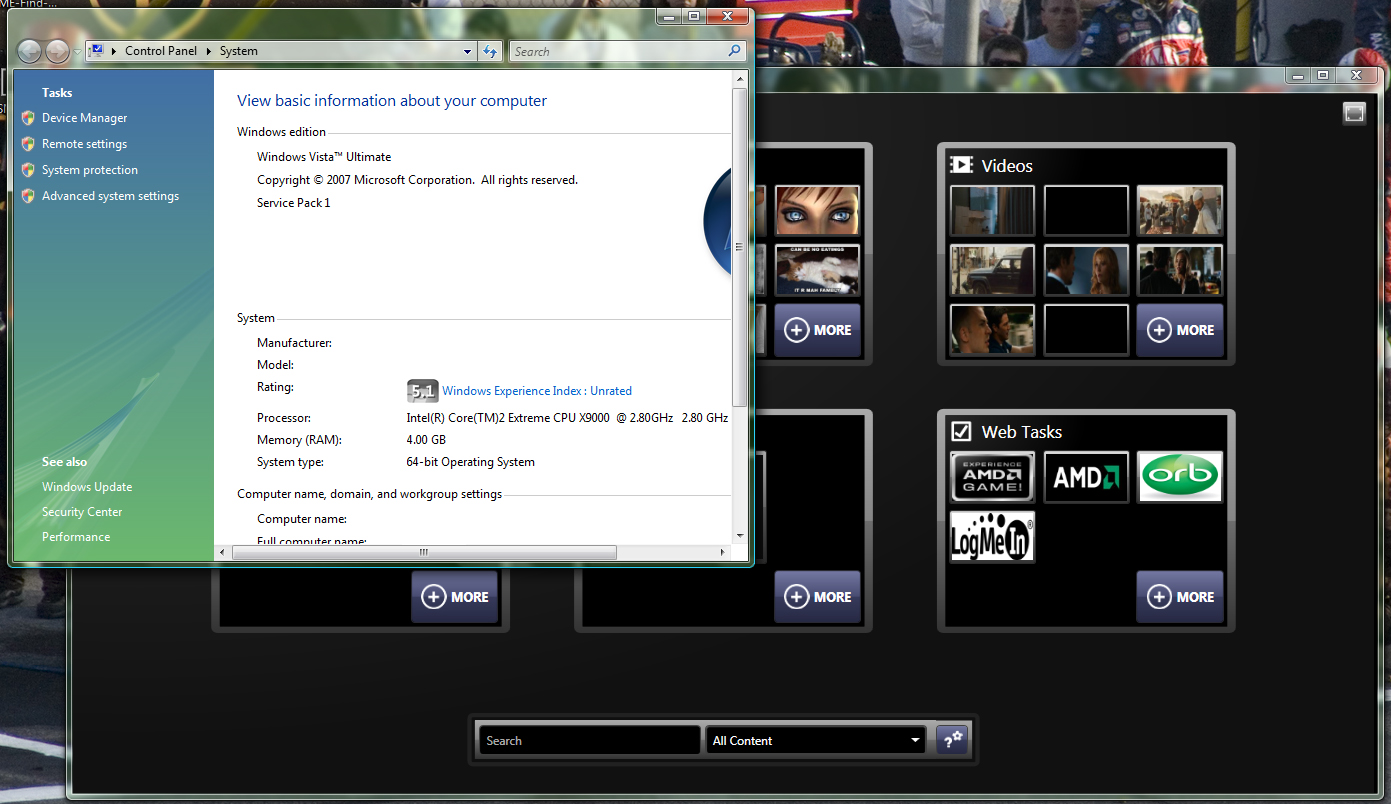
Task: Click the Control Panel search field
Action: 618,51
